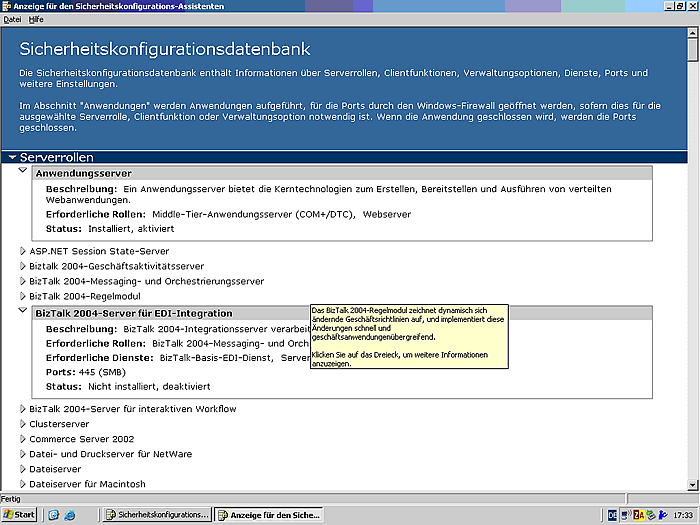Select Commerce Server 2002 label

tap(82, 439)
